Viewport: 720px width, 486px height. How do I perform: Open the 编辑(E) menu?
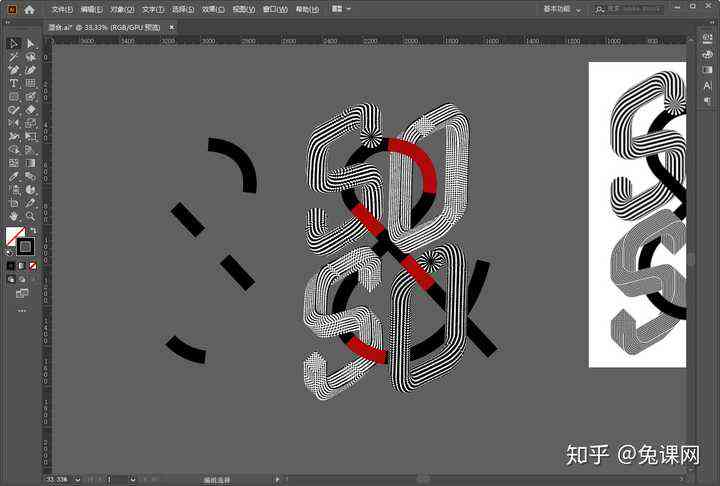[x=91, y=9]
